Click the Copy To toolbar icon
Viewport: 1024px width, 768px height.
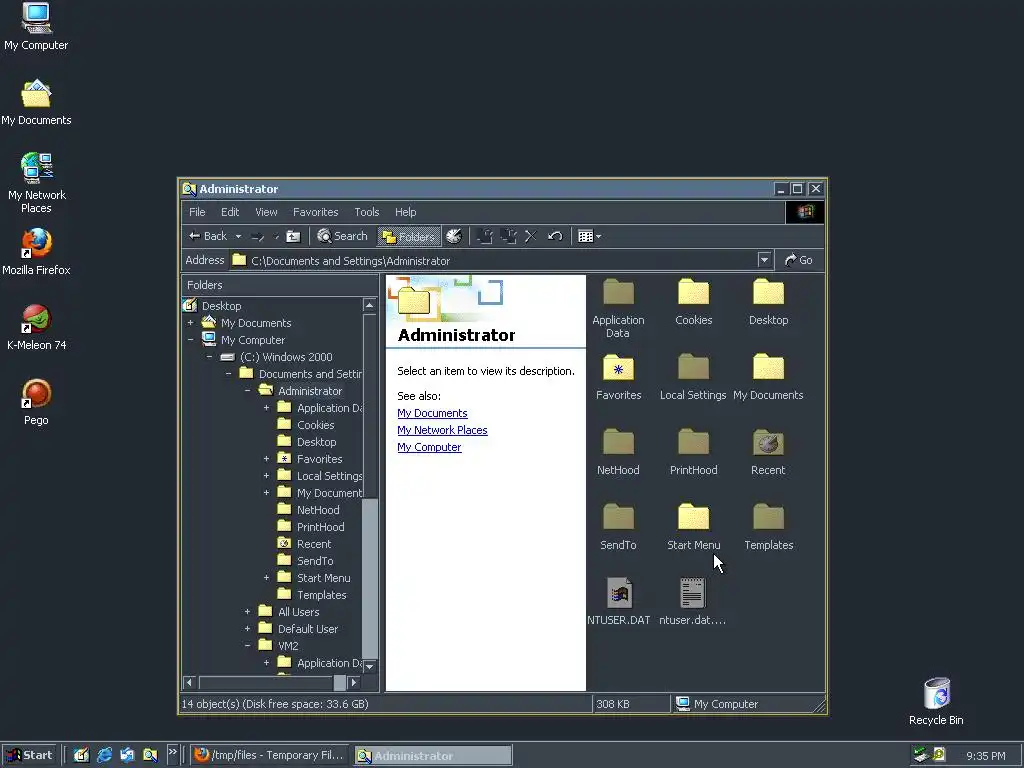[508, 236]
